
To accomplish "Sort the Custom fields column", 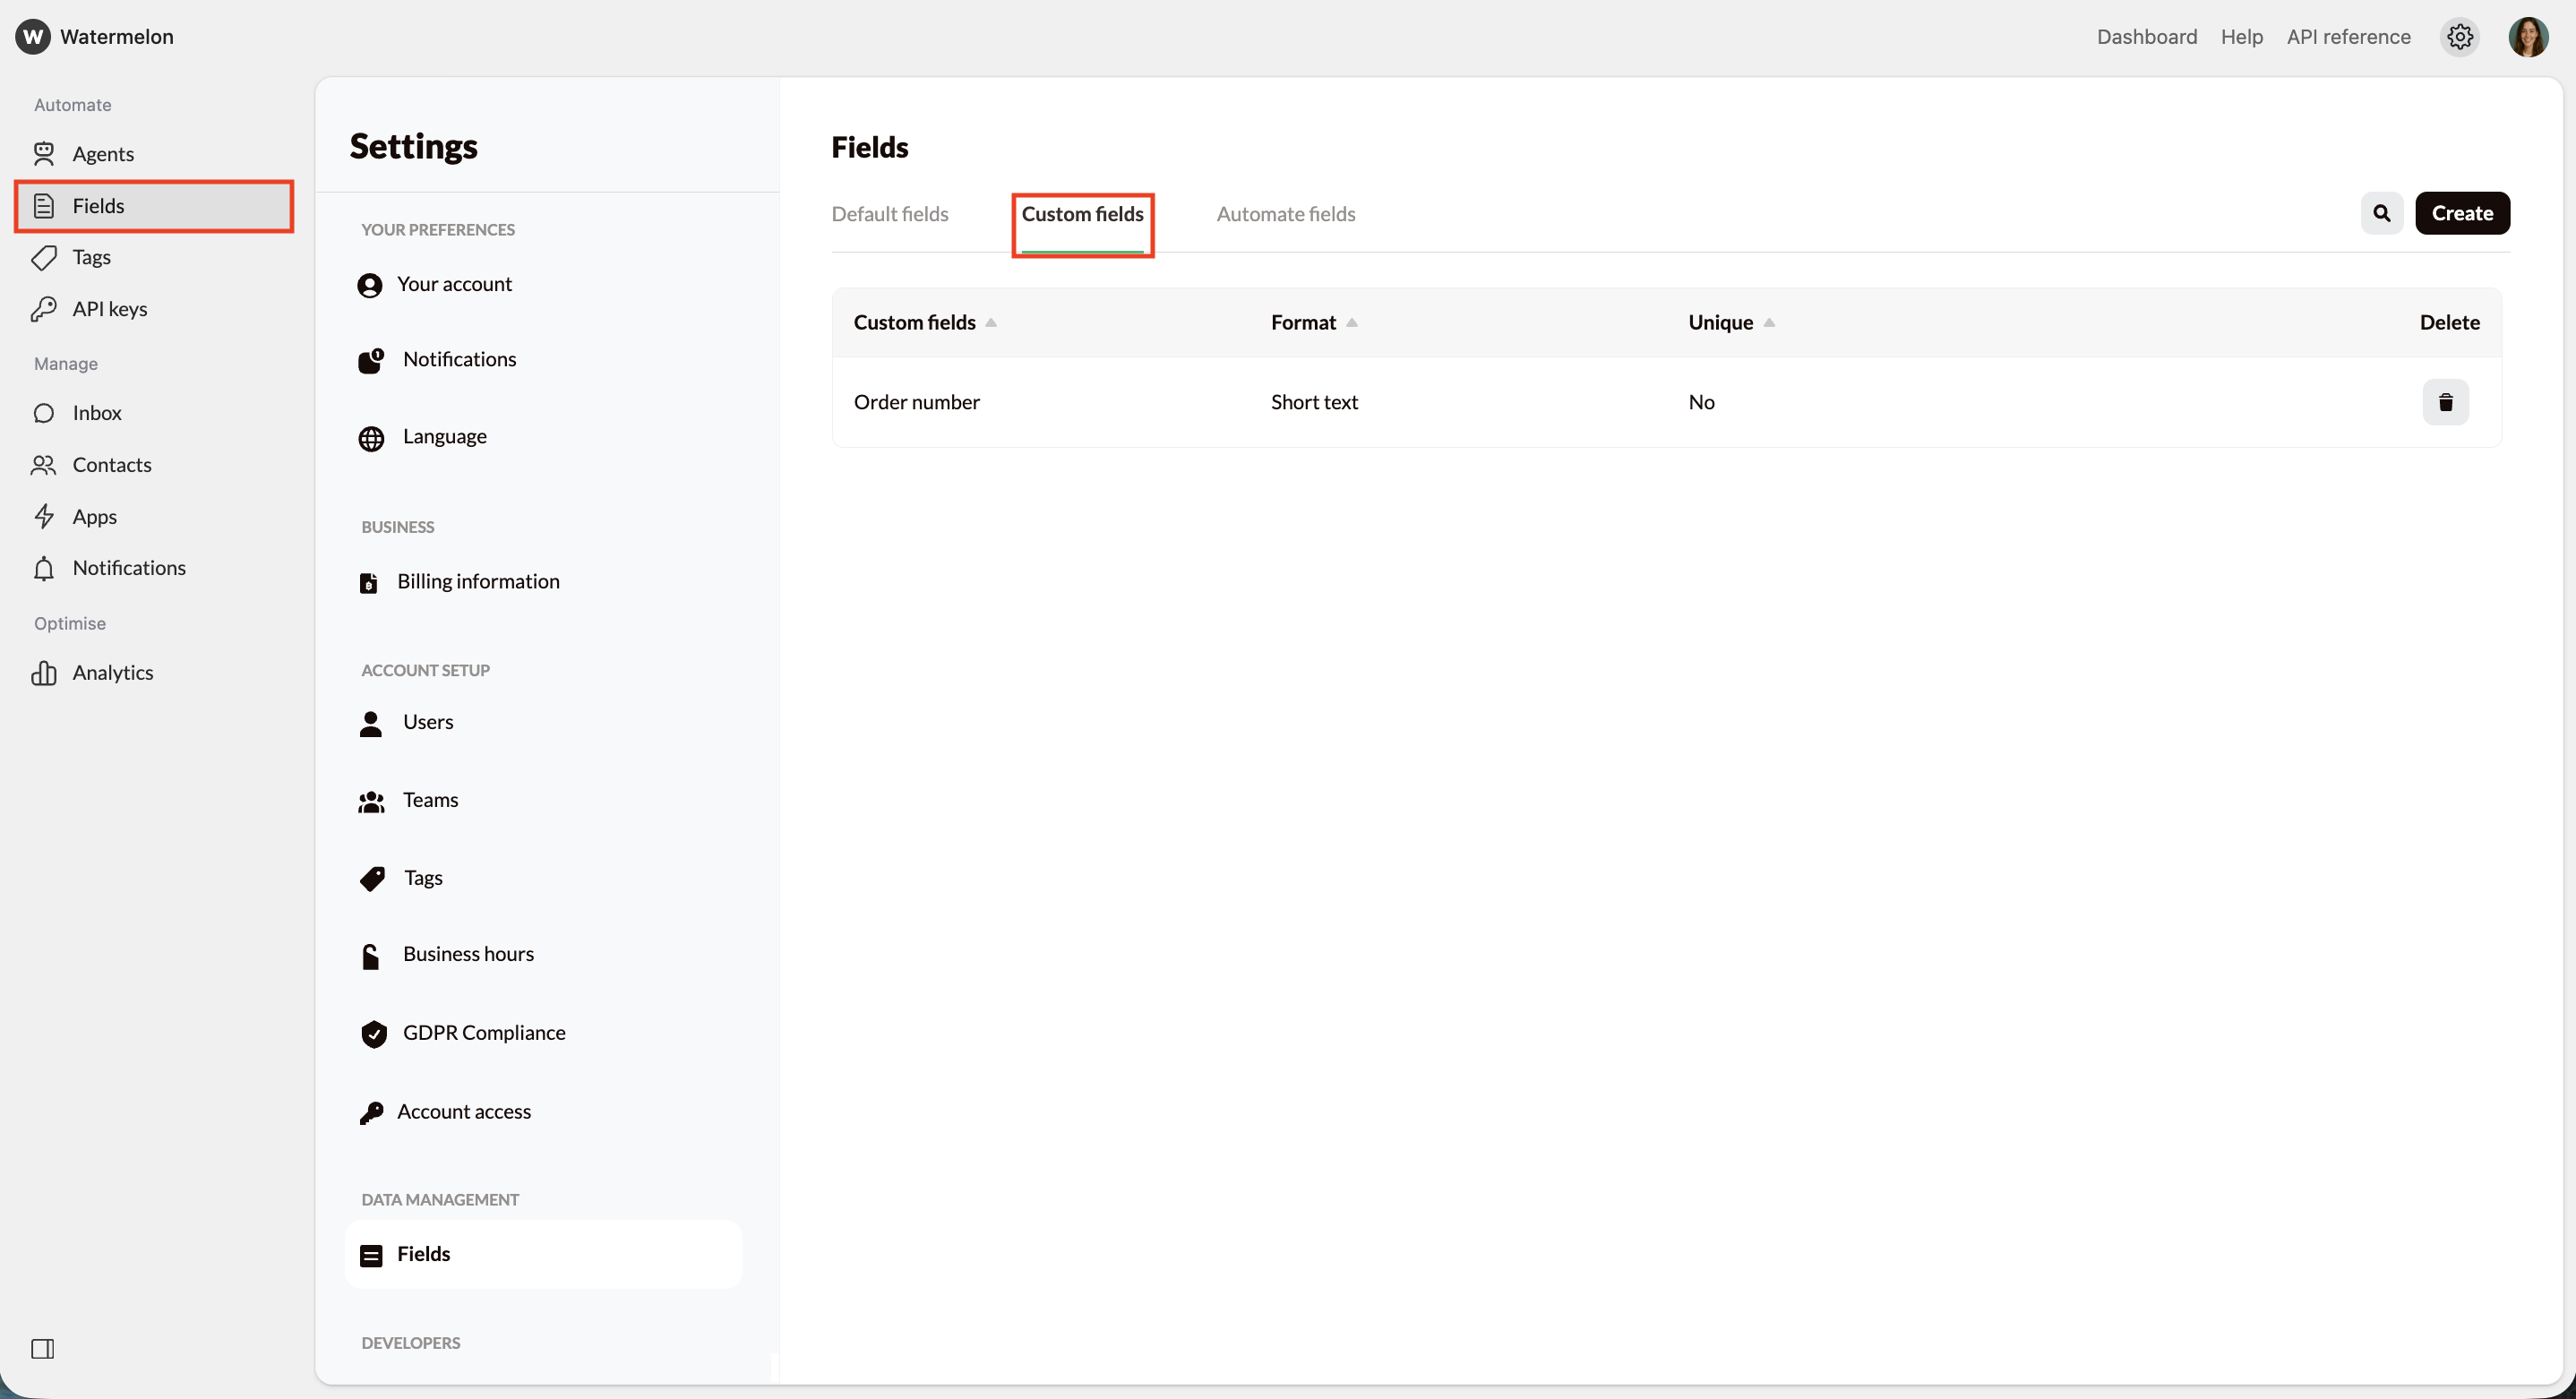I will coord(991,322).
